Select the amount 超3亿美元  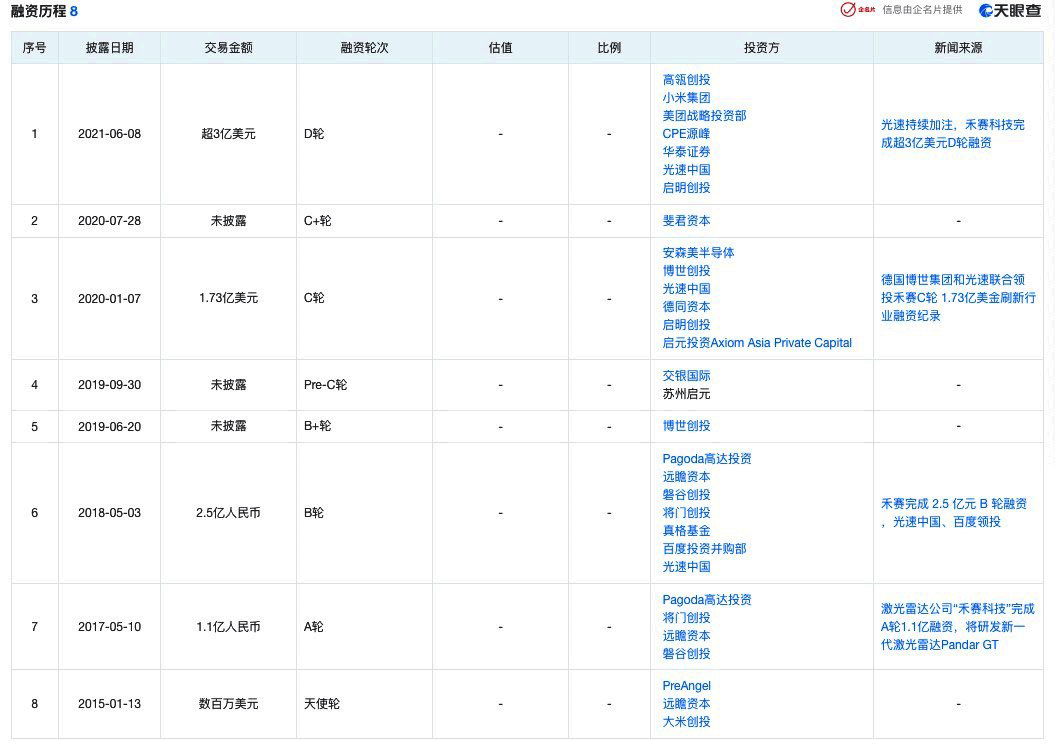coord(228,134)
